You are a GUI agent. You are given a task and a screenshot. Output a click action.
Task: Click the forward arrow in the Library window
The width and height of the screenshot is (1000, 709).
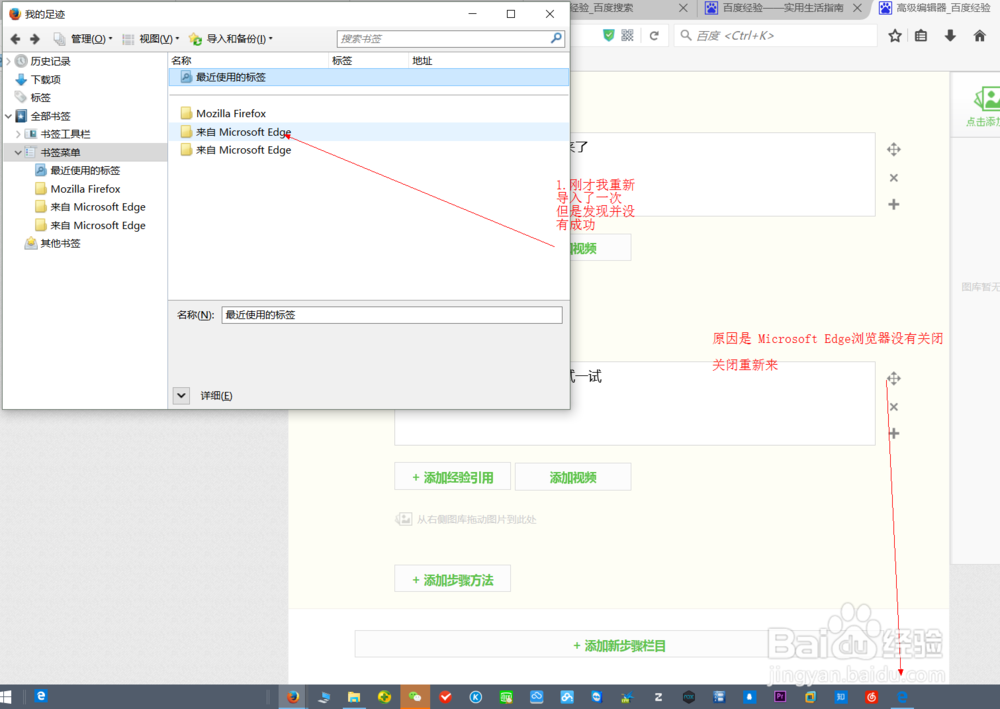coord(35,38)
